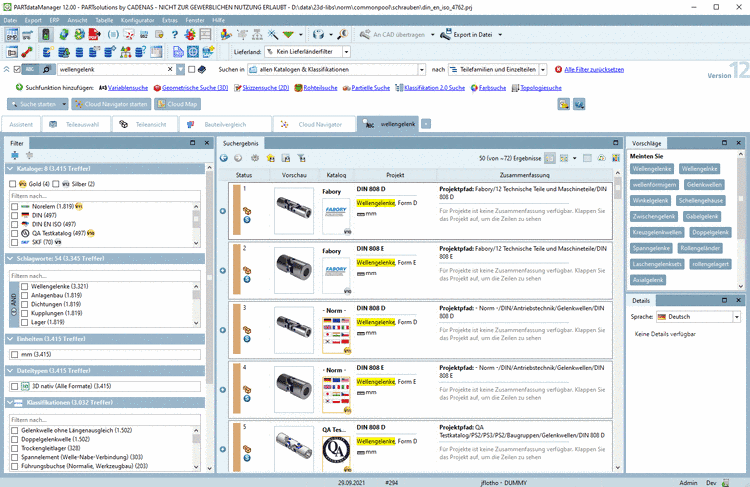The image size is (750, 487).
Task: Enable the 3D nativ (Alle Formate) checkbox
Action: pos(13,385)
